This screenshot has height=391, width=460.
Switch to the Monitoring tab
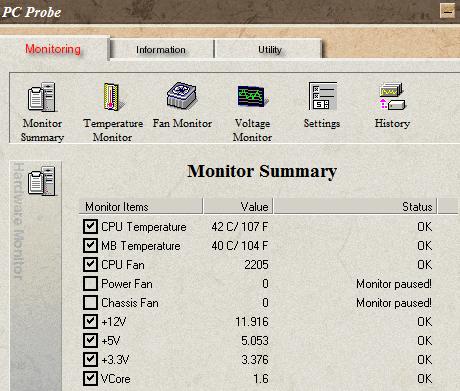(53, 49)
